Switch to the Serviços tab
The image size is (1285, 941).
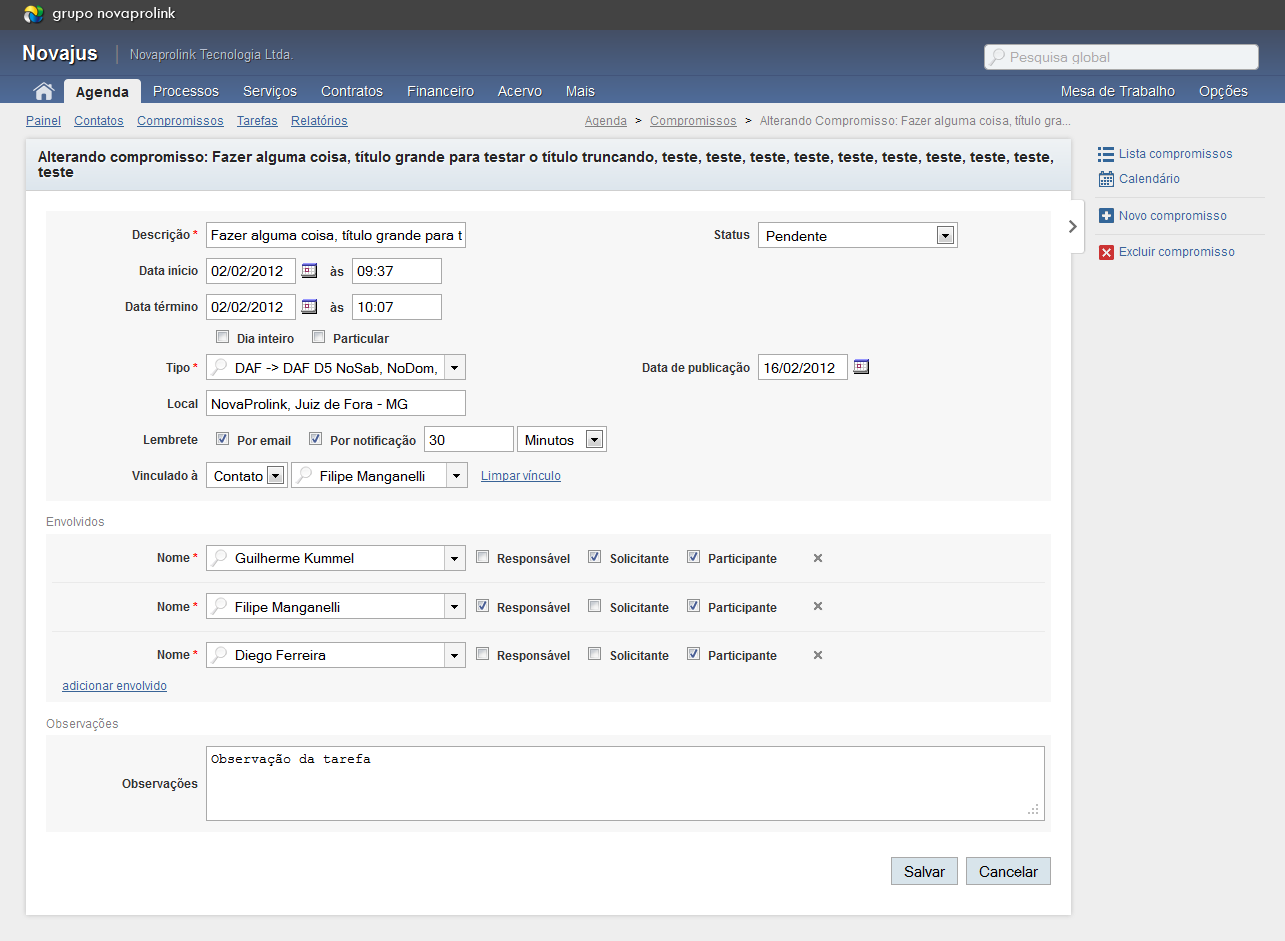[x=270, y=91]
